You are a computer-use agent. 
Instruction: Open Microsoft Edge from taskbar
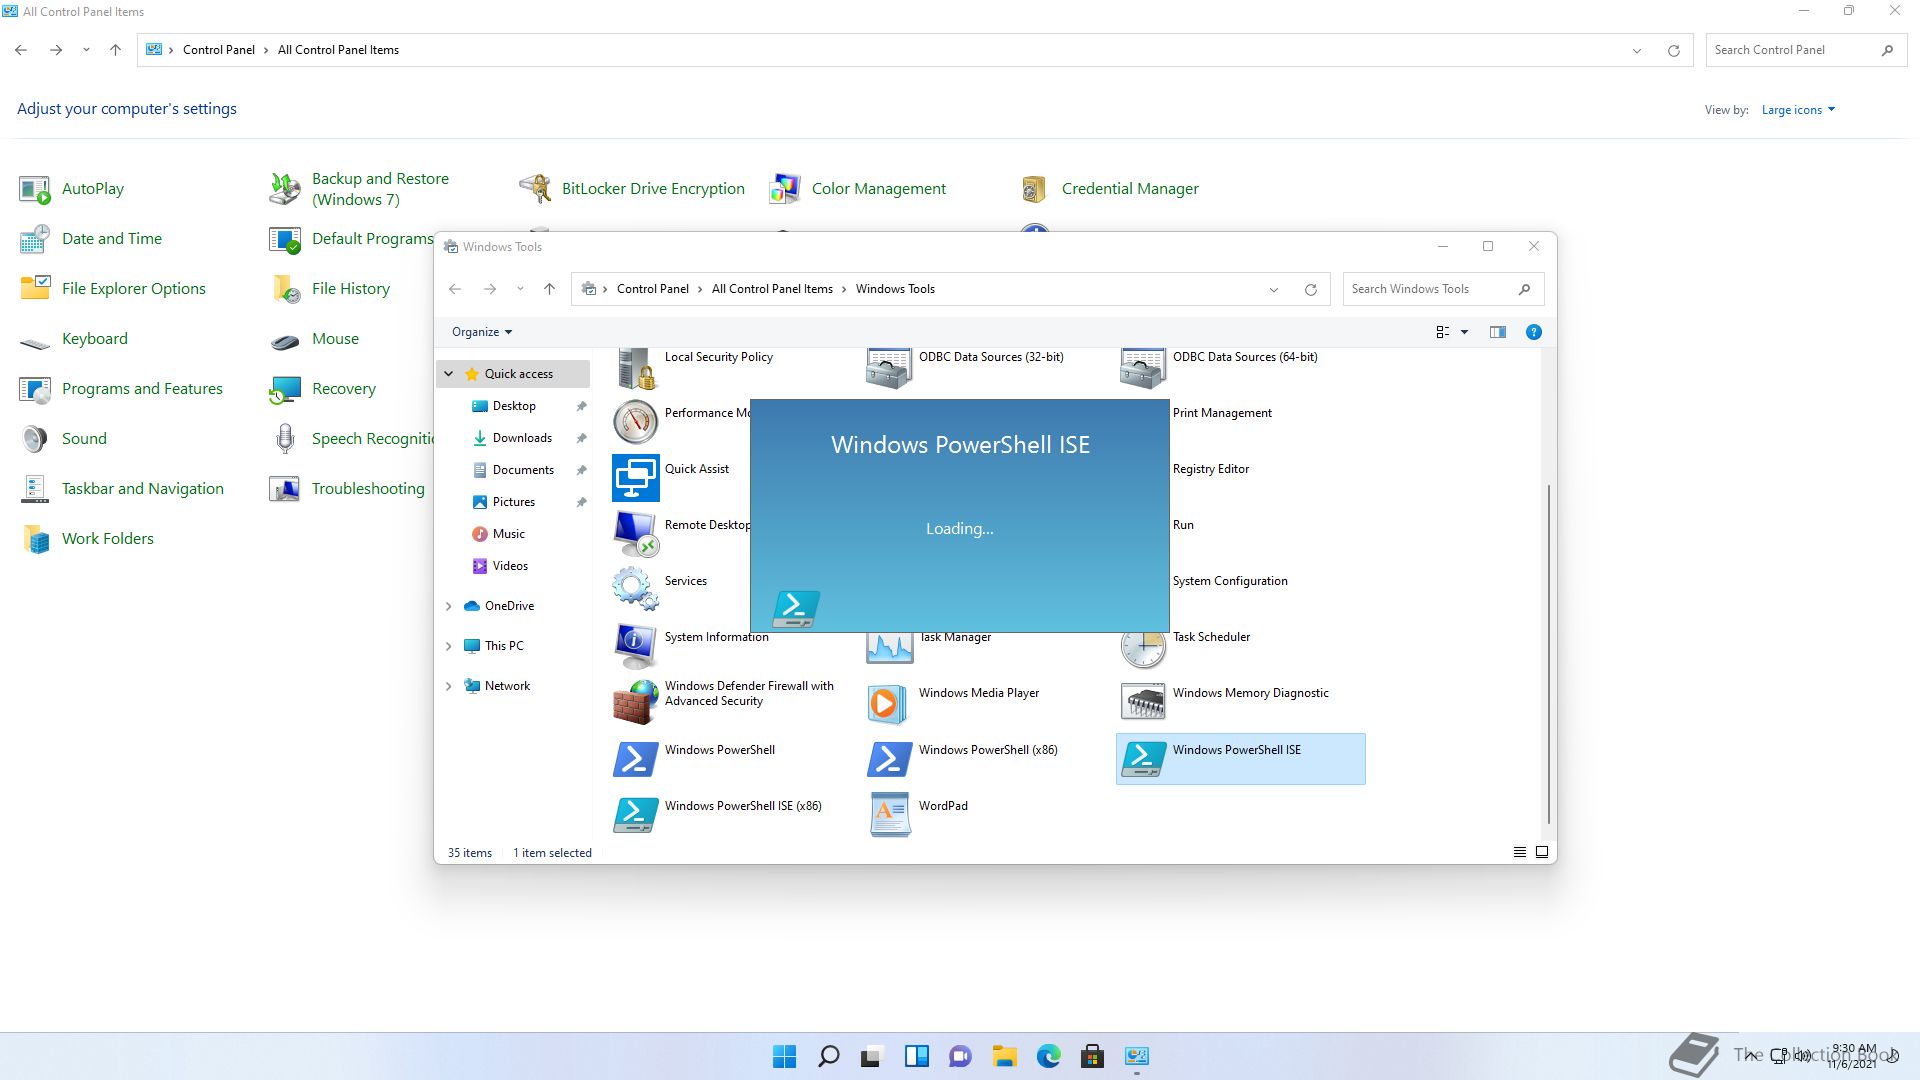point(1048,1056)
